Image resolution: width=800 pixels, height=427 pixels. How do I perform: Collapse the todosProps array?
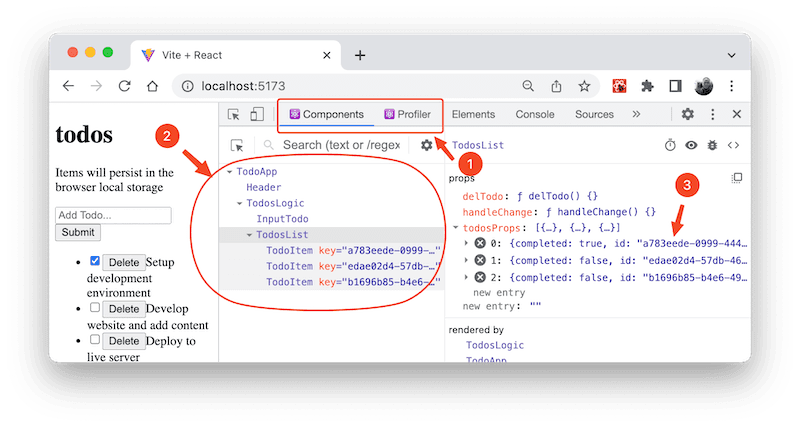coord(456,228)
